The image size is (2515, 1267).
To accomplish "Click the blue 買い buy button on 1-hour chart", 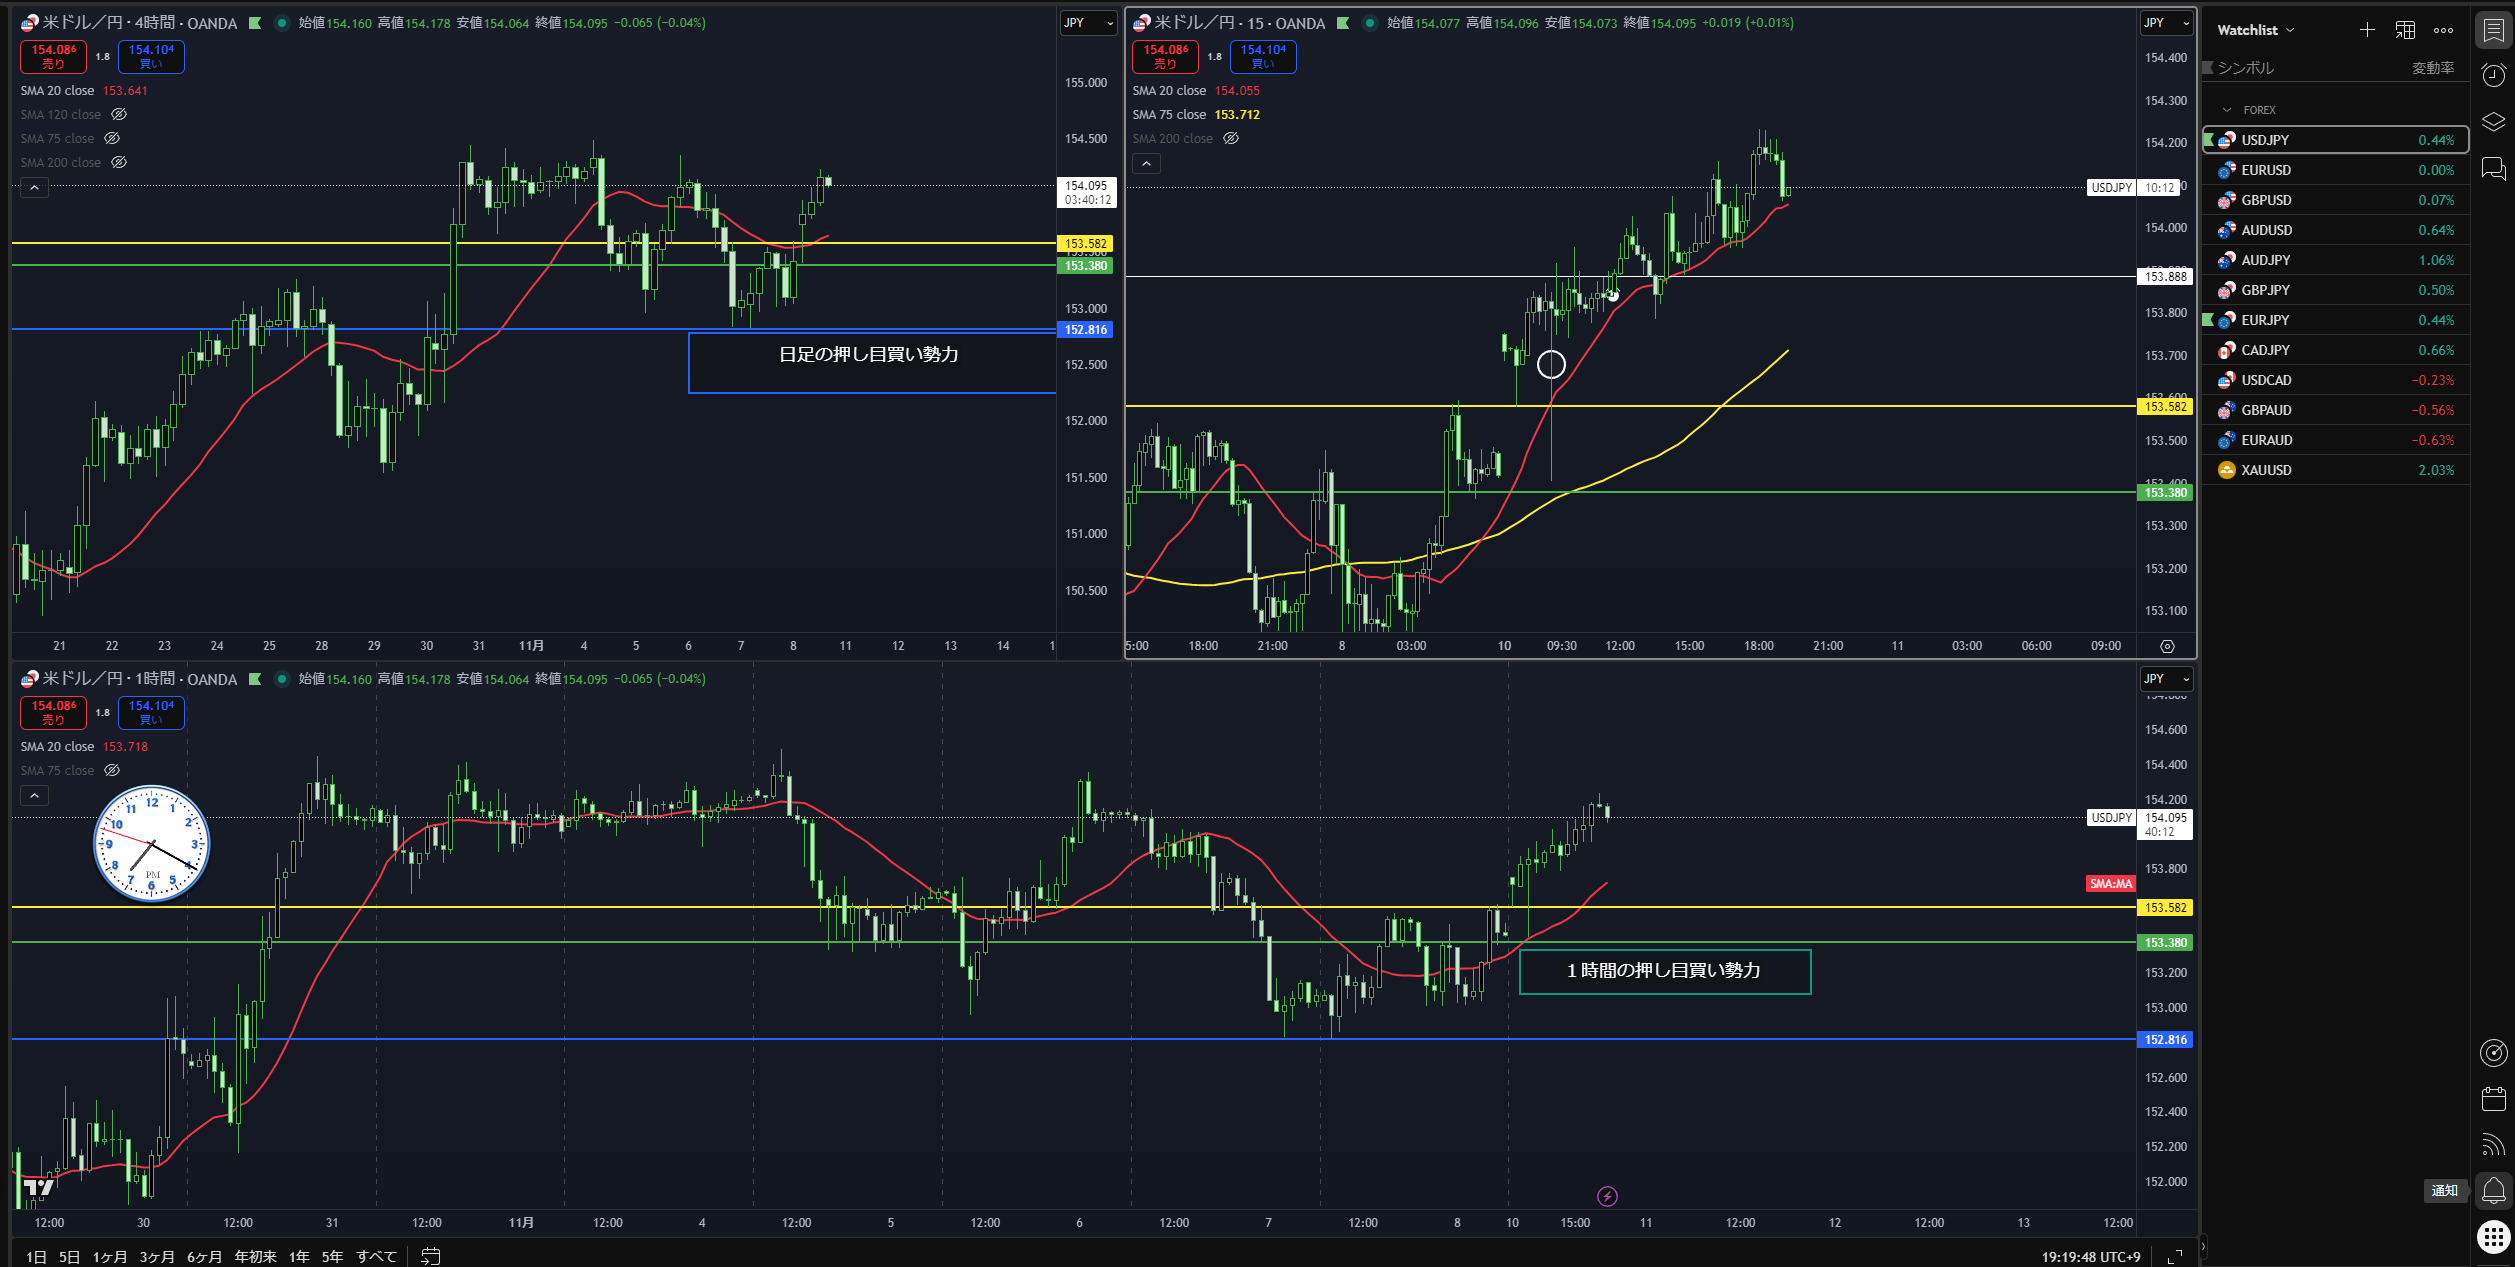I will point(151,712).
